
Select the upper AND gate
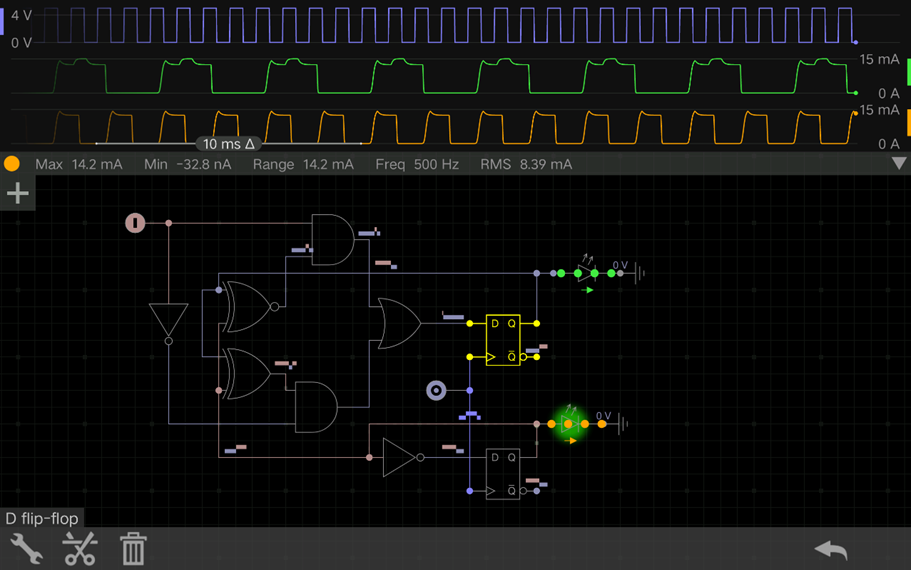pyautogui.click(x=333, y=239)
